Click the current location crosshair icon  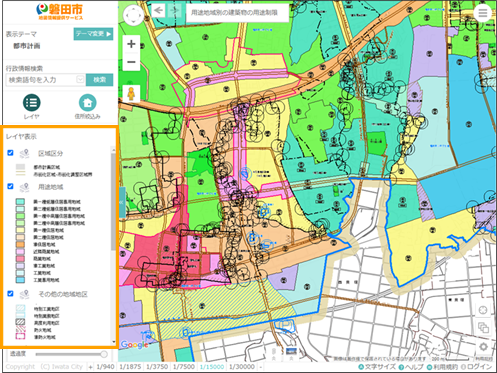pyautogui.click(x=483, y=310)
